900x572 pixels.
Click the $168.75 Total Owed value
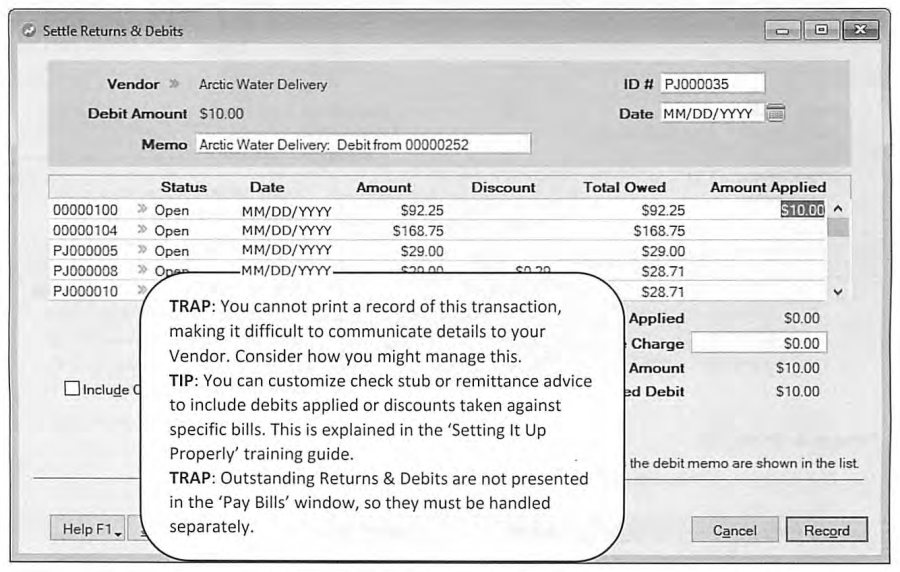click(659, 231)
